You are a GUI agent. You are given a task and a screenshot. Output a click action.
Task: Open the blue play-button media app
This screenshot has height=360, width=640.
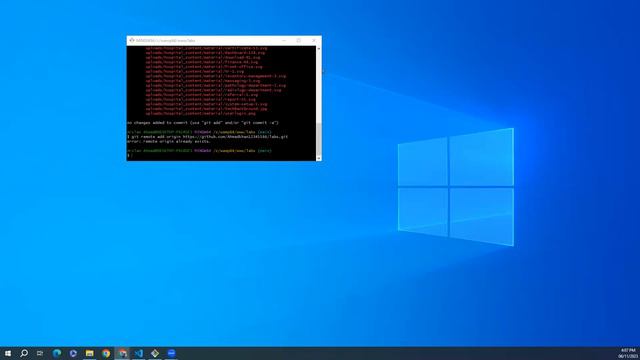(73, 353)
